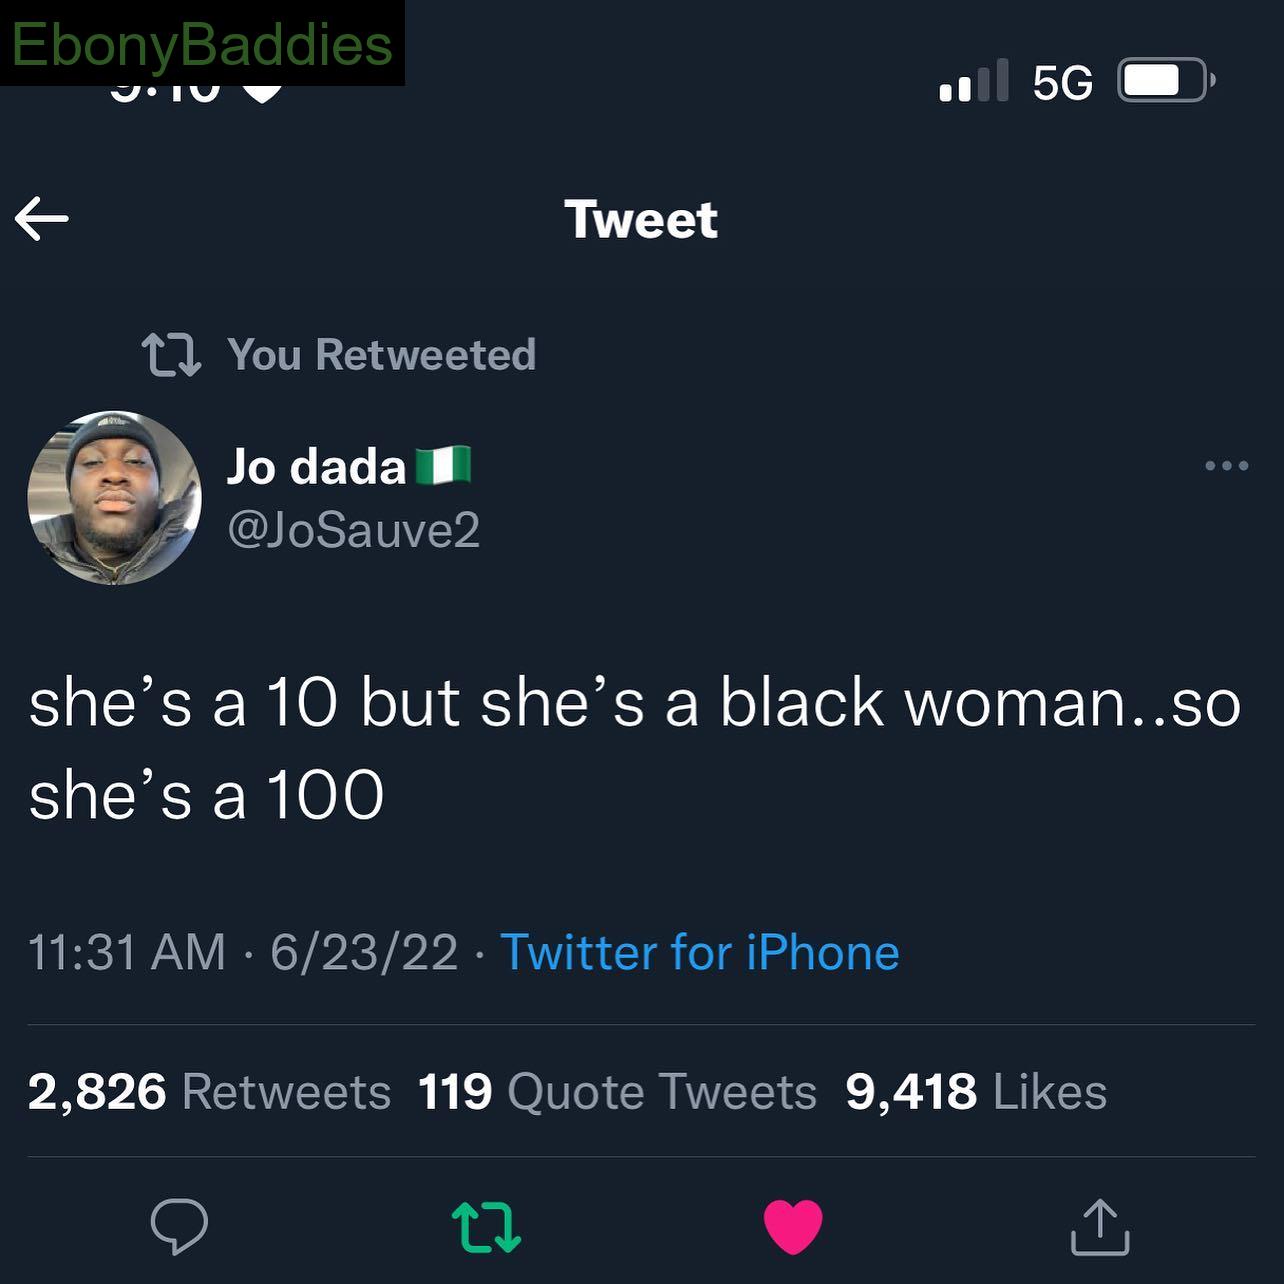View the 2,826 Retweets list

(x=209, y=1091)
